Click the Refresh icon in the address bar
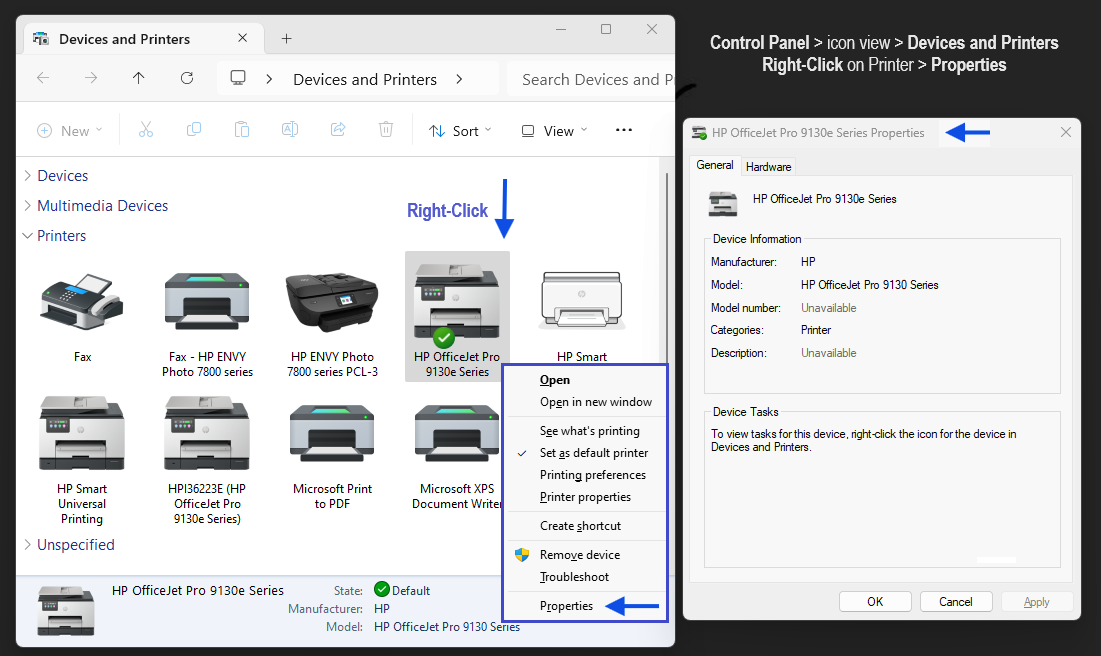1101x656 pixels. click(x=188, y=79)
